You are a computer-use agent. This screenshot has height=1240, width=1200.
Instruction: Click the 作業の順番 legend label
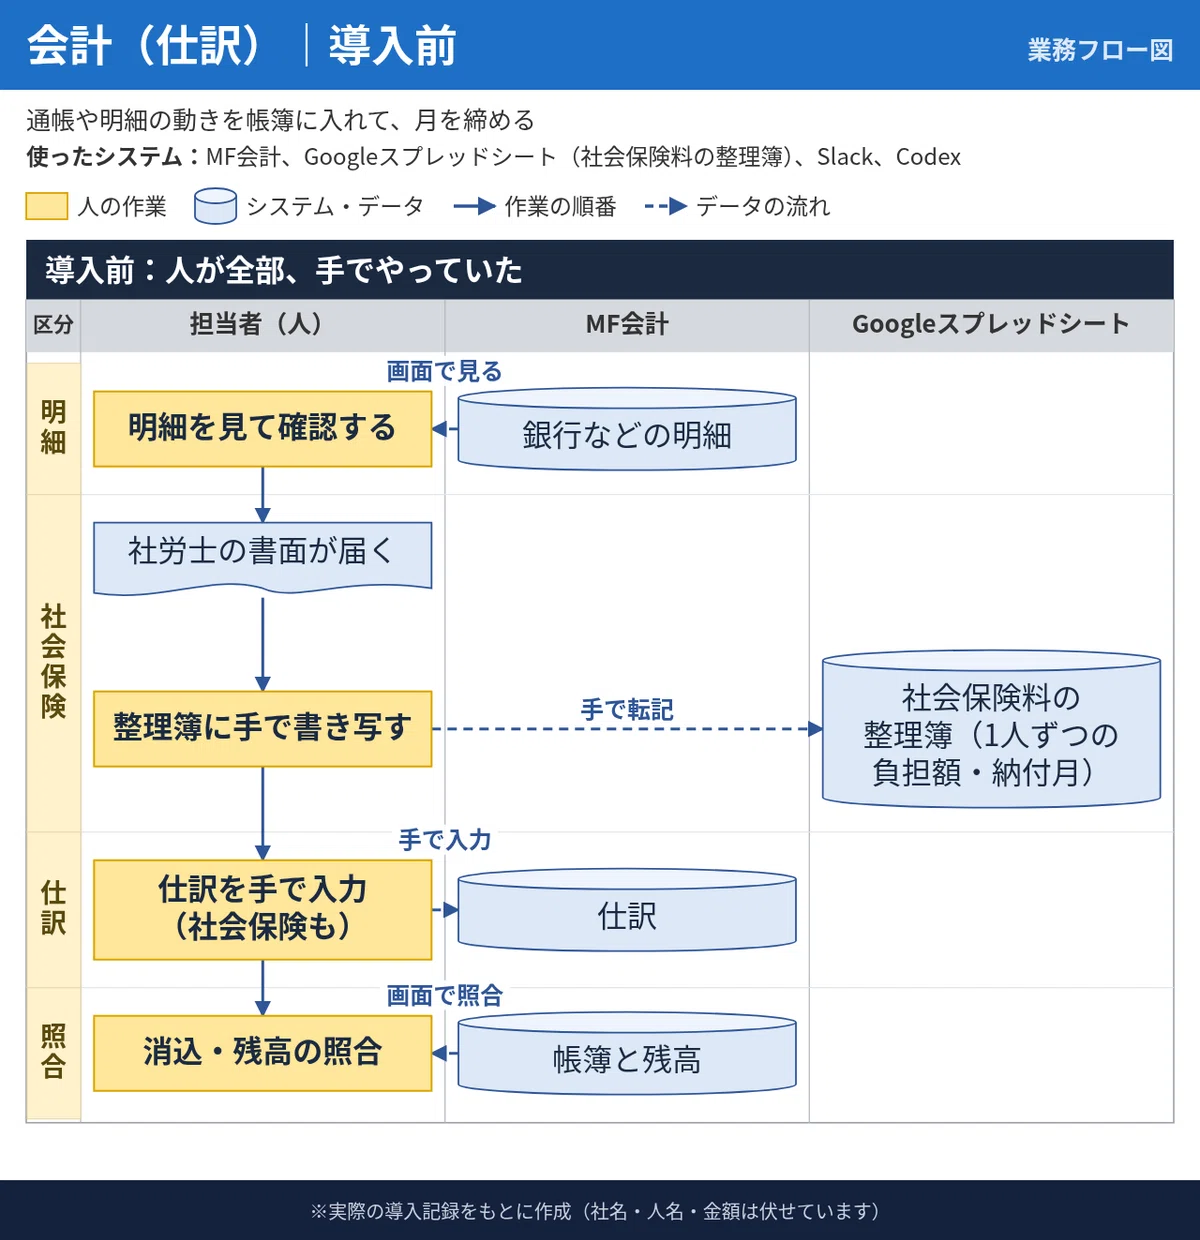[560, 207]
